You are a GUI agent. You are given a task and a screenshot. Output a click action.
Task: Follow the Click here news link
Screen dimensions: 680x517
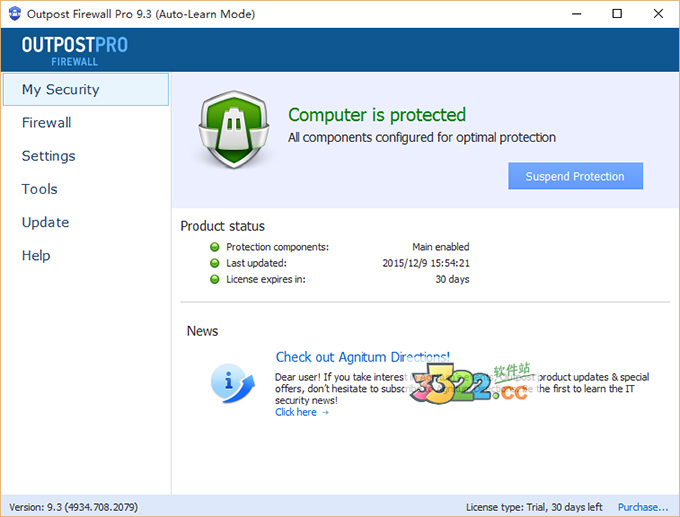296,412
